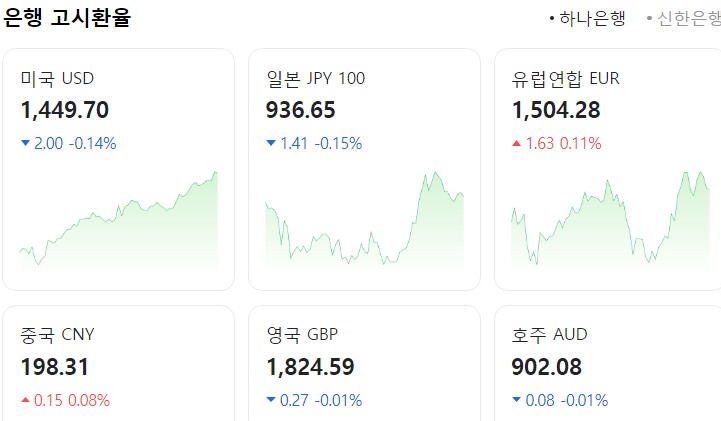721x421 pixels.
Task: Click the down triangle in AUD card
Action: [x=516, y=400]
